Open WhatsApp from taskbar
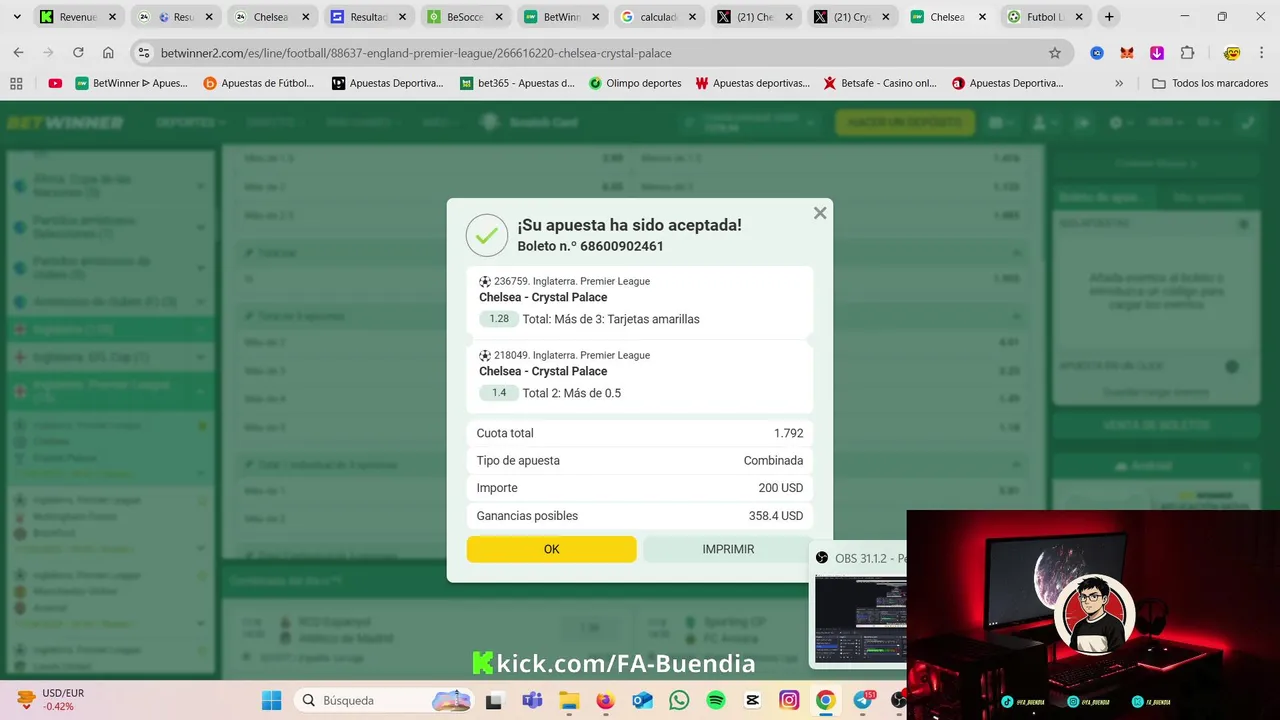Image resolution: width=1280 pixels, height=720 pixels. [679, 700]
